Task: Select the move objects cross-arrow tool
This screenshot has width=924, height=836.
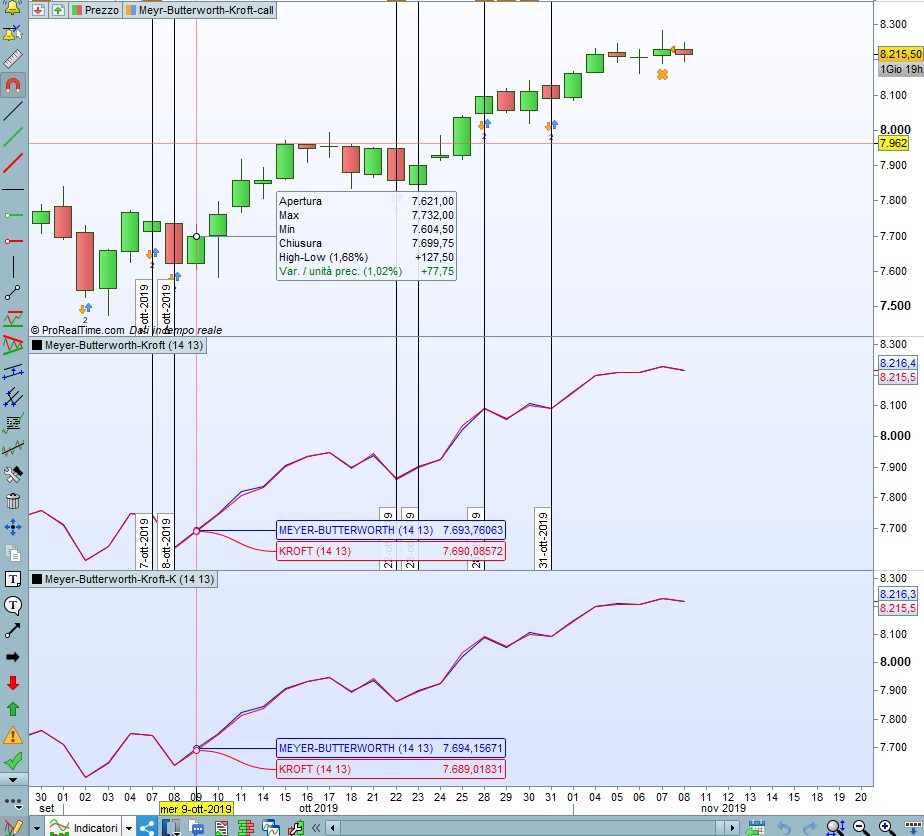Action: click(12, 527)
